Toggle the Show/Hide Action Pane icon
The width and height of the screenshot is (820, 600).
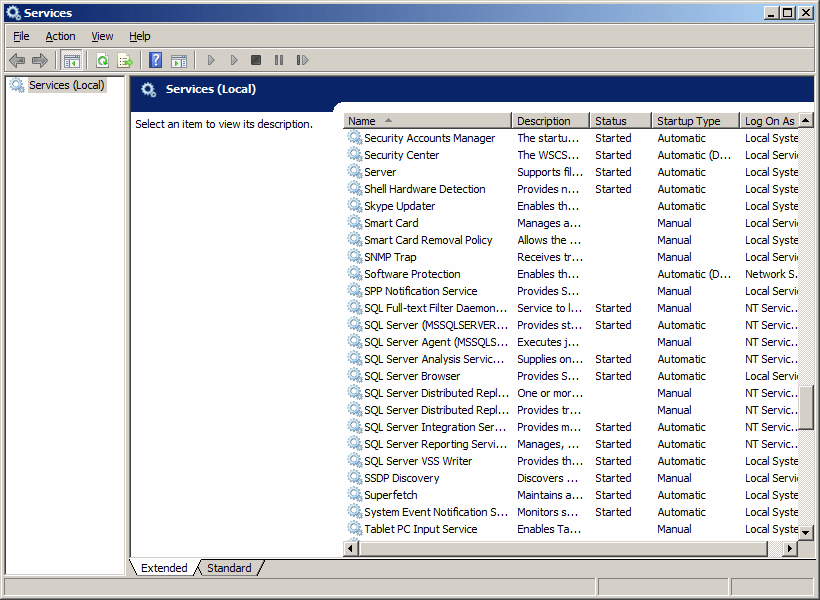pyautogui.click(x=179, y=60)
